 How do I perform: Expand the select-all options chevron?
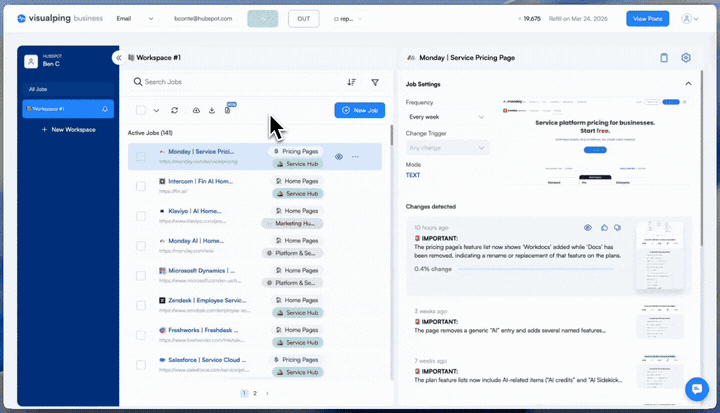[156, 110]
